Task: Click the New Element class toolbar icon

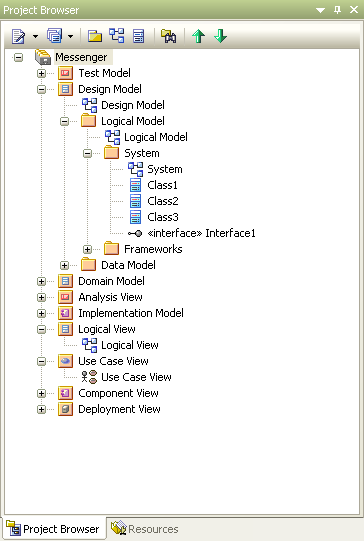Action: [x=138, y=36]
